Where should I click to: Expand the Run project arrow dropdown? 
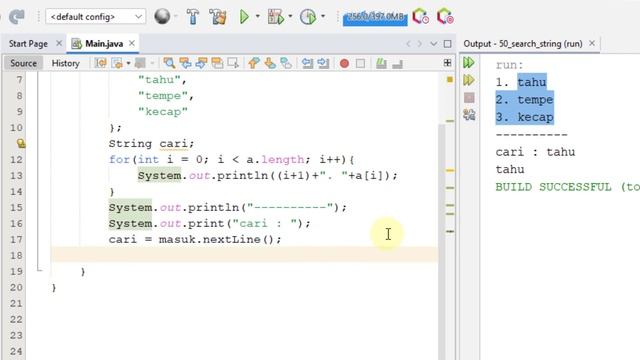click(x=258, y=17)
